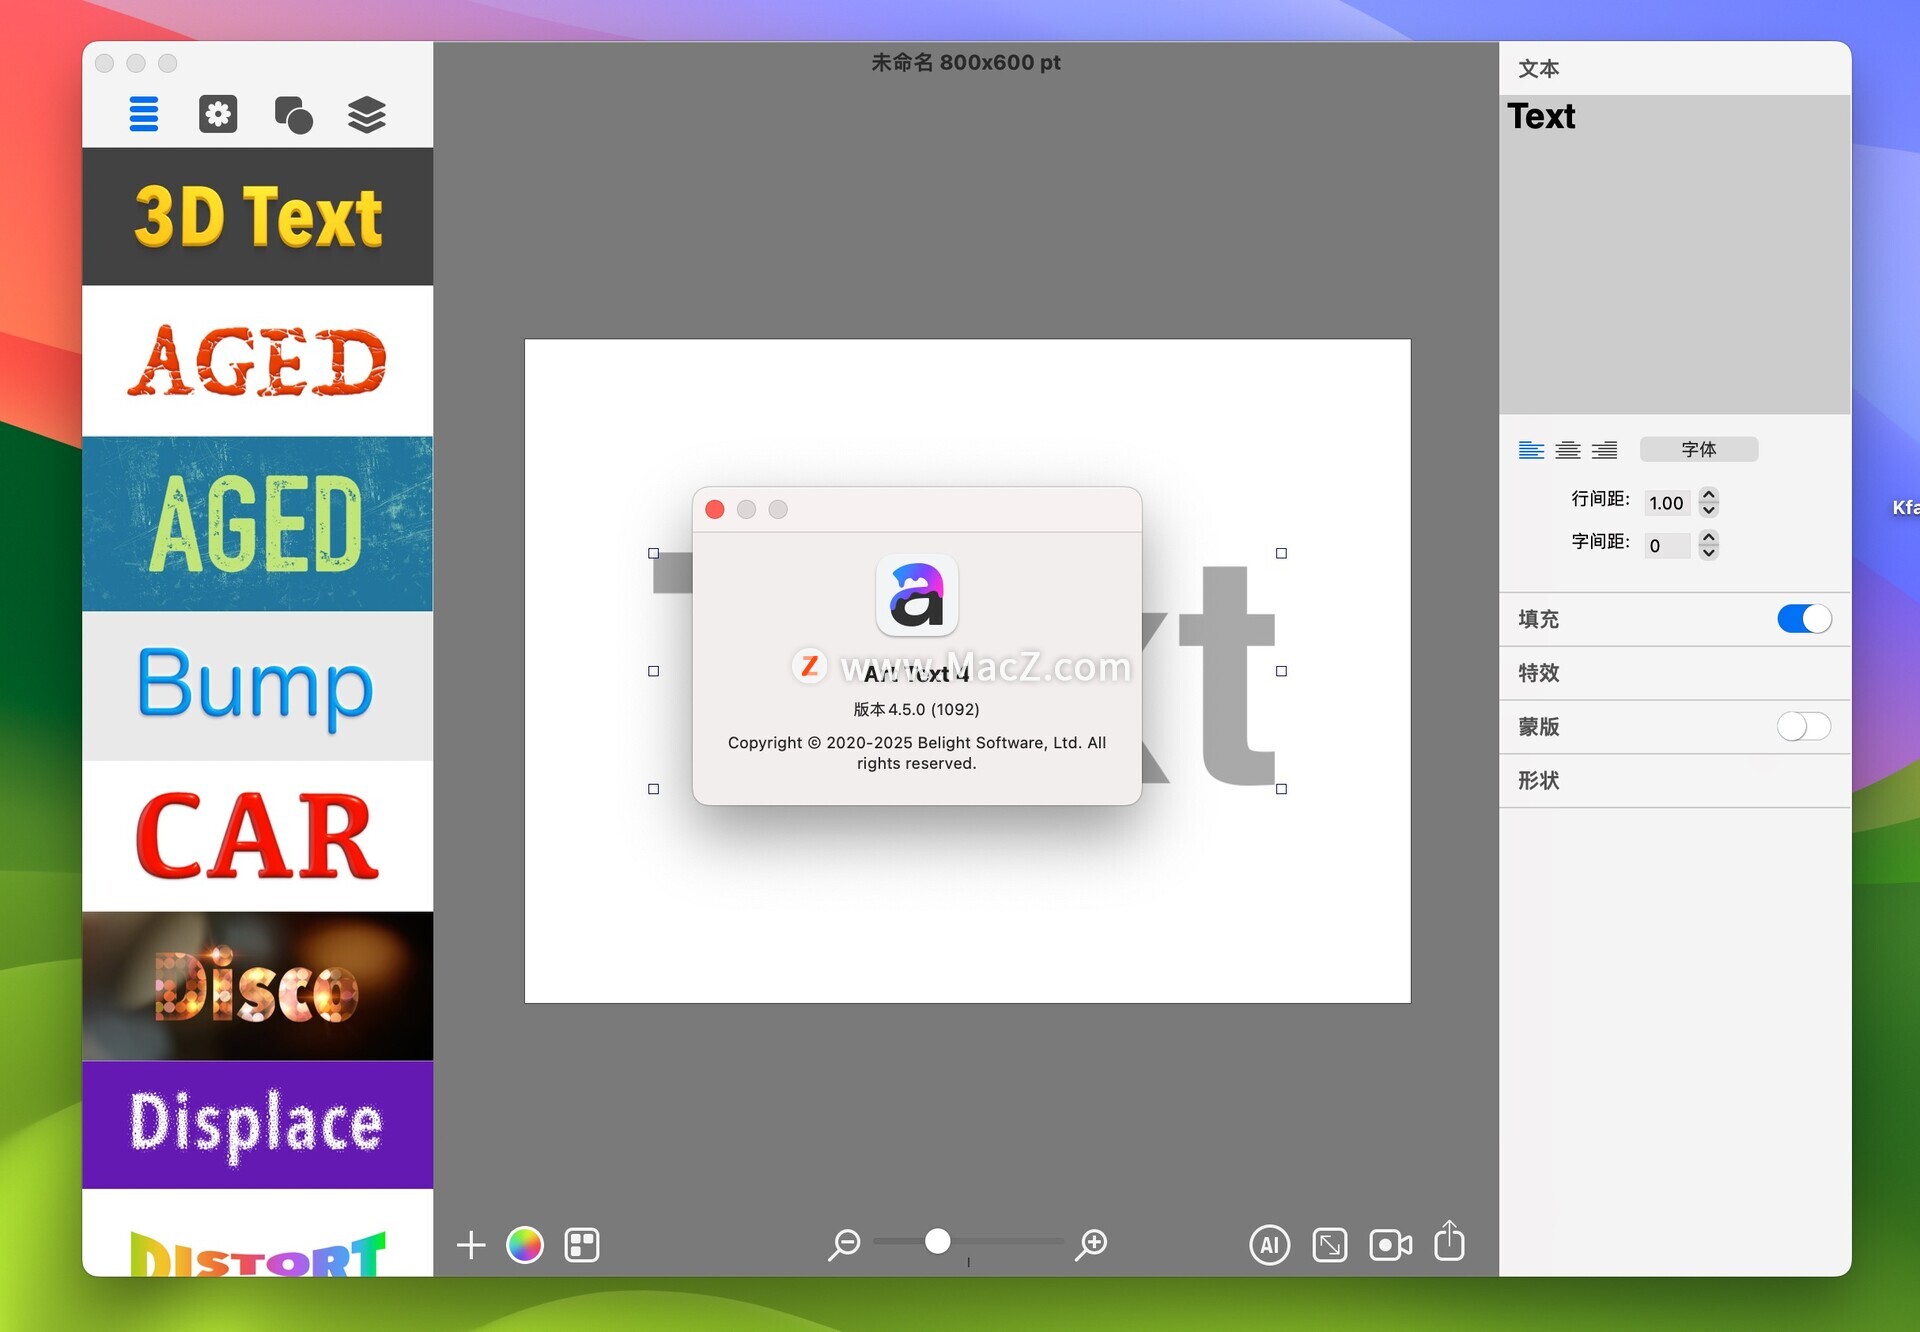The image size is (1920, 1332).
Task: Click the zoom in magnifier
Action: [x=1091, y=1244]
